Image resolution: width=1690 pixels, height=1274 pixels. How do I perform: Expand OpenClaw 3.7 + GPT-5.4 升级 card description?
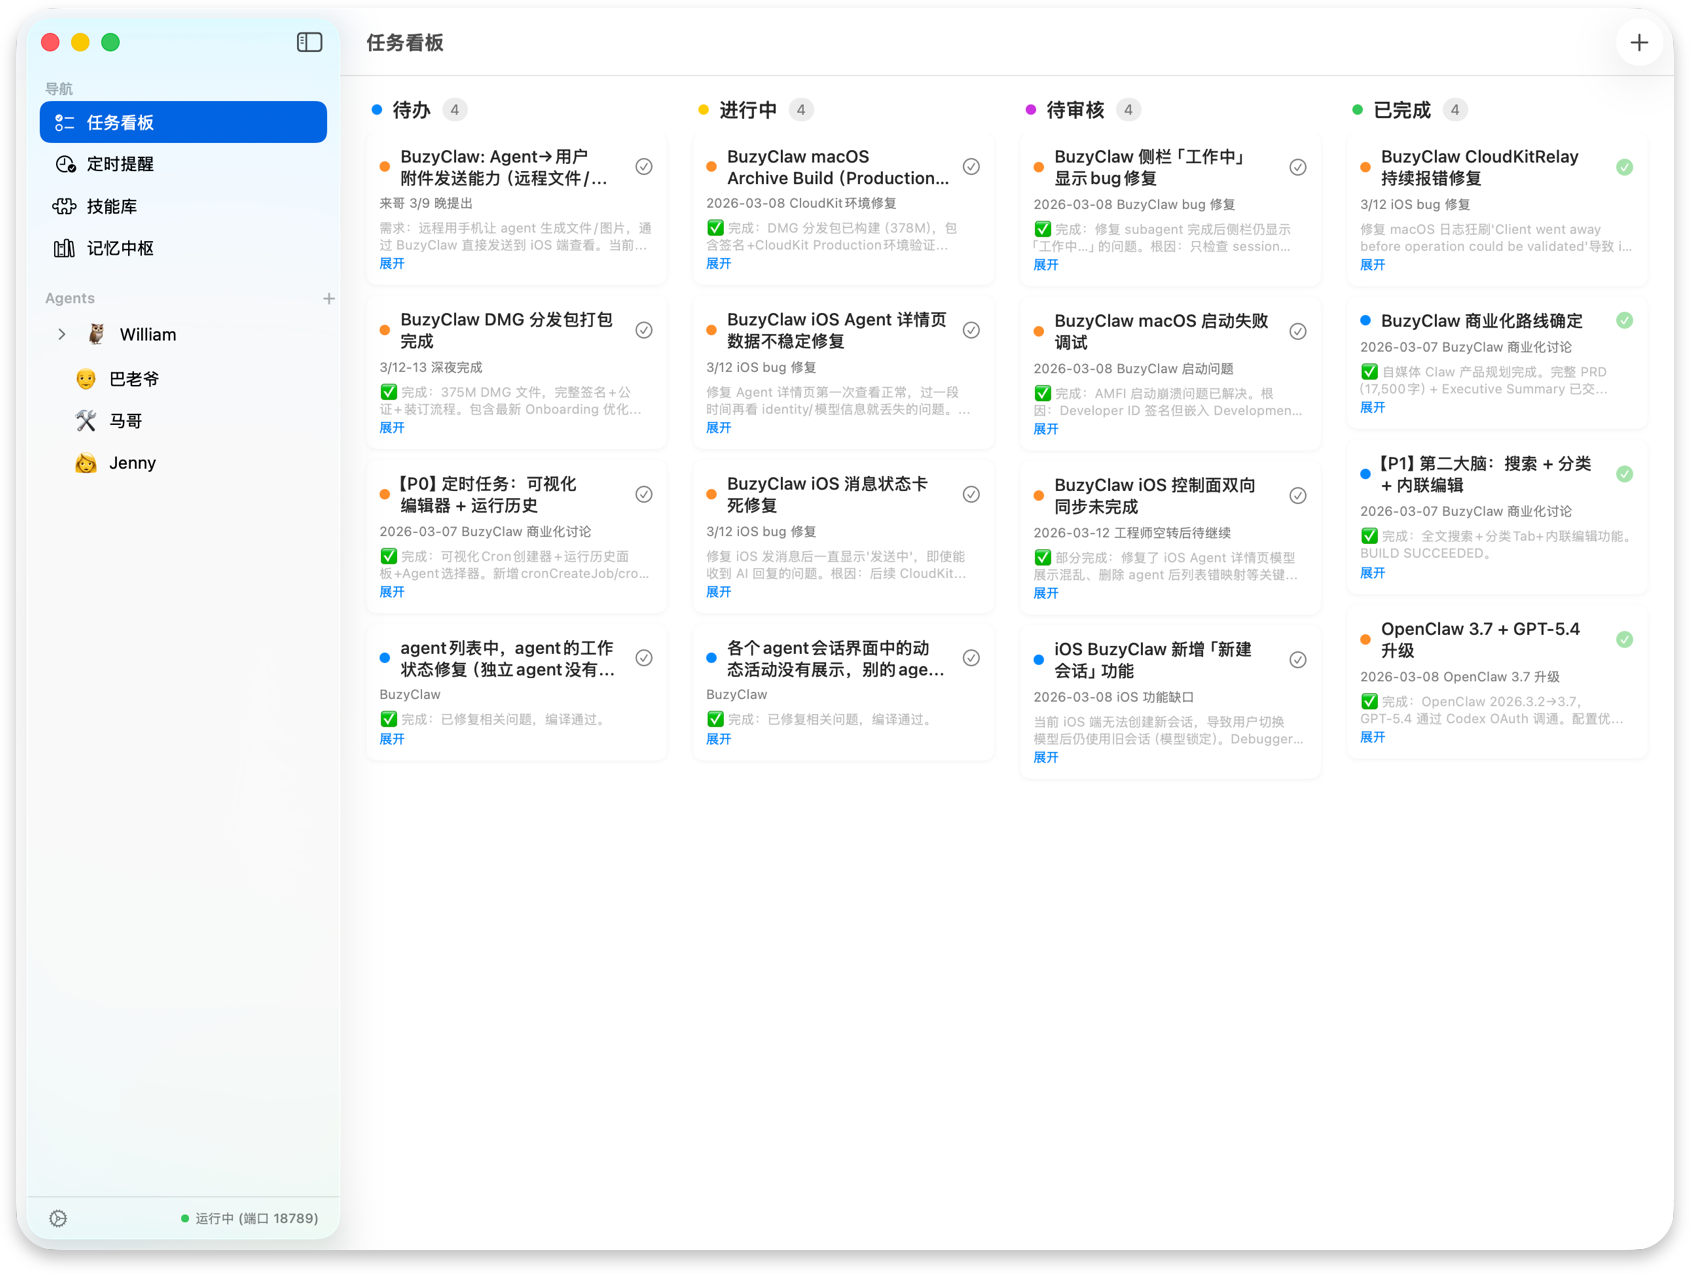pyautogui.click(x=1372, y=737)
